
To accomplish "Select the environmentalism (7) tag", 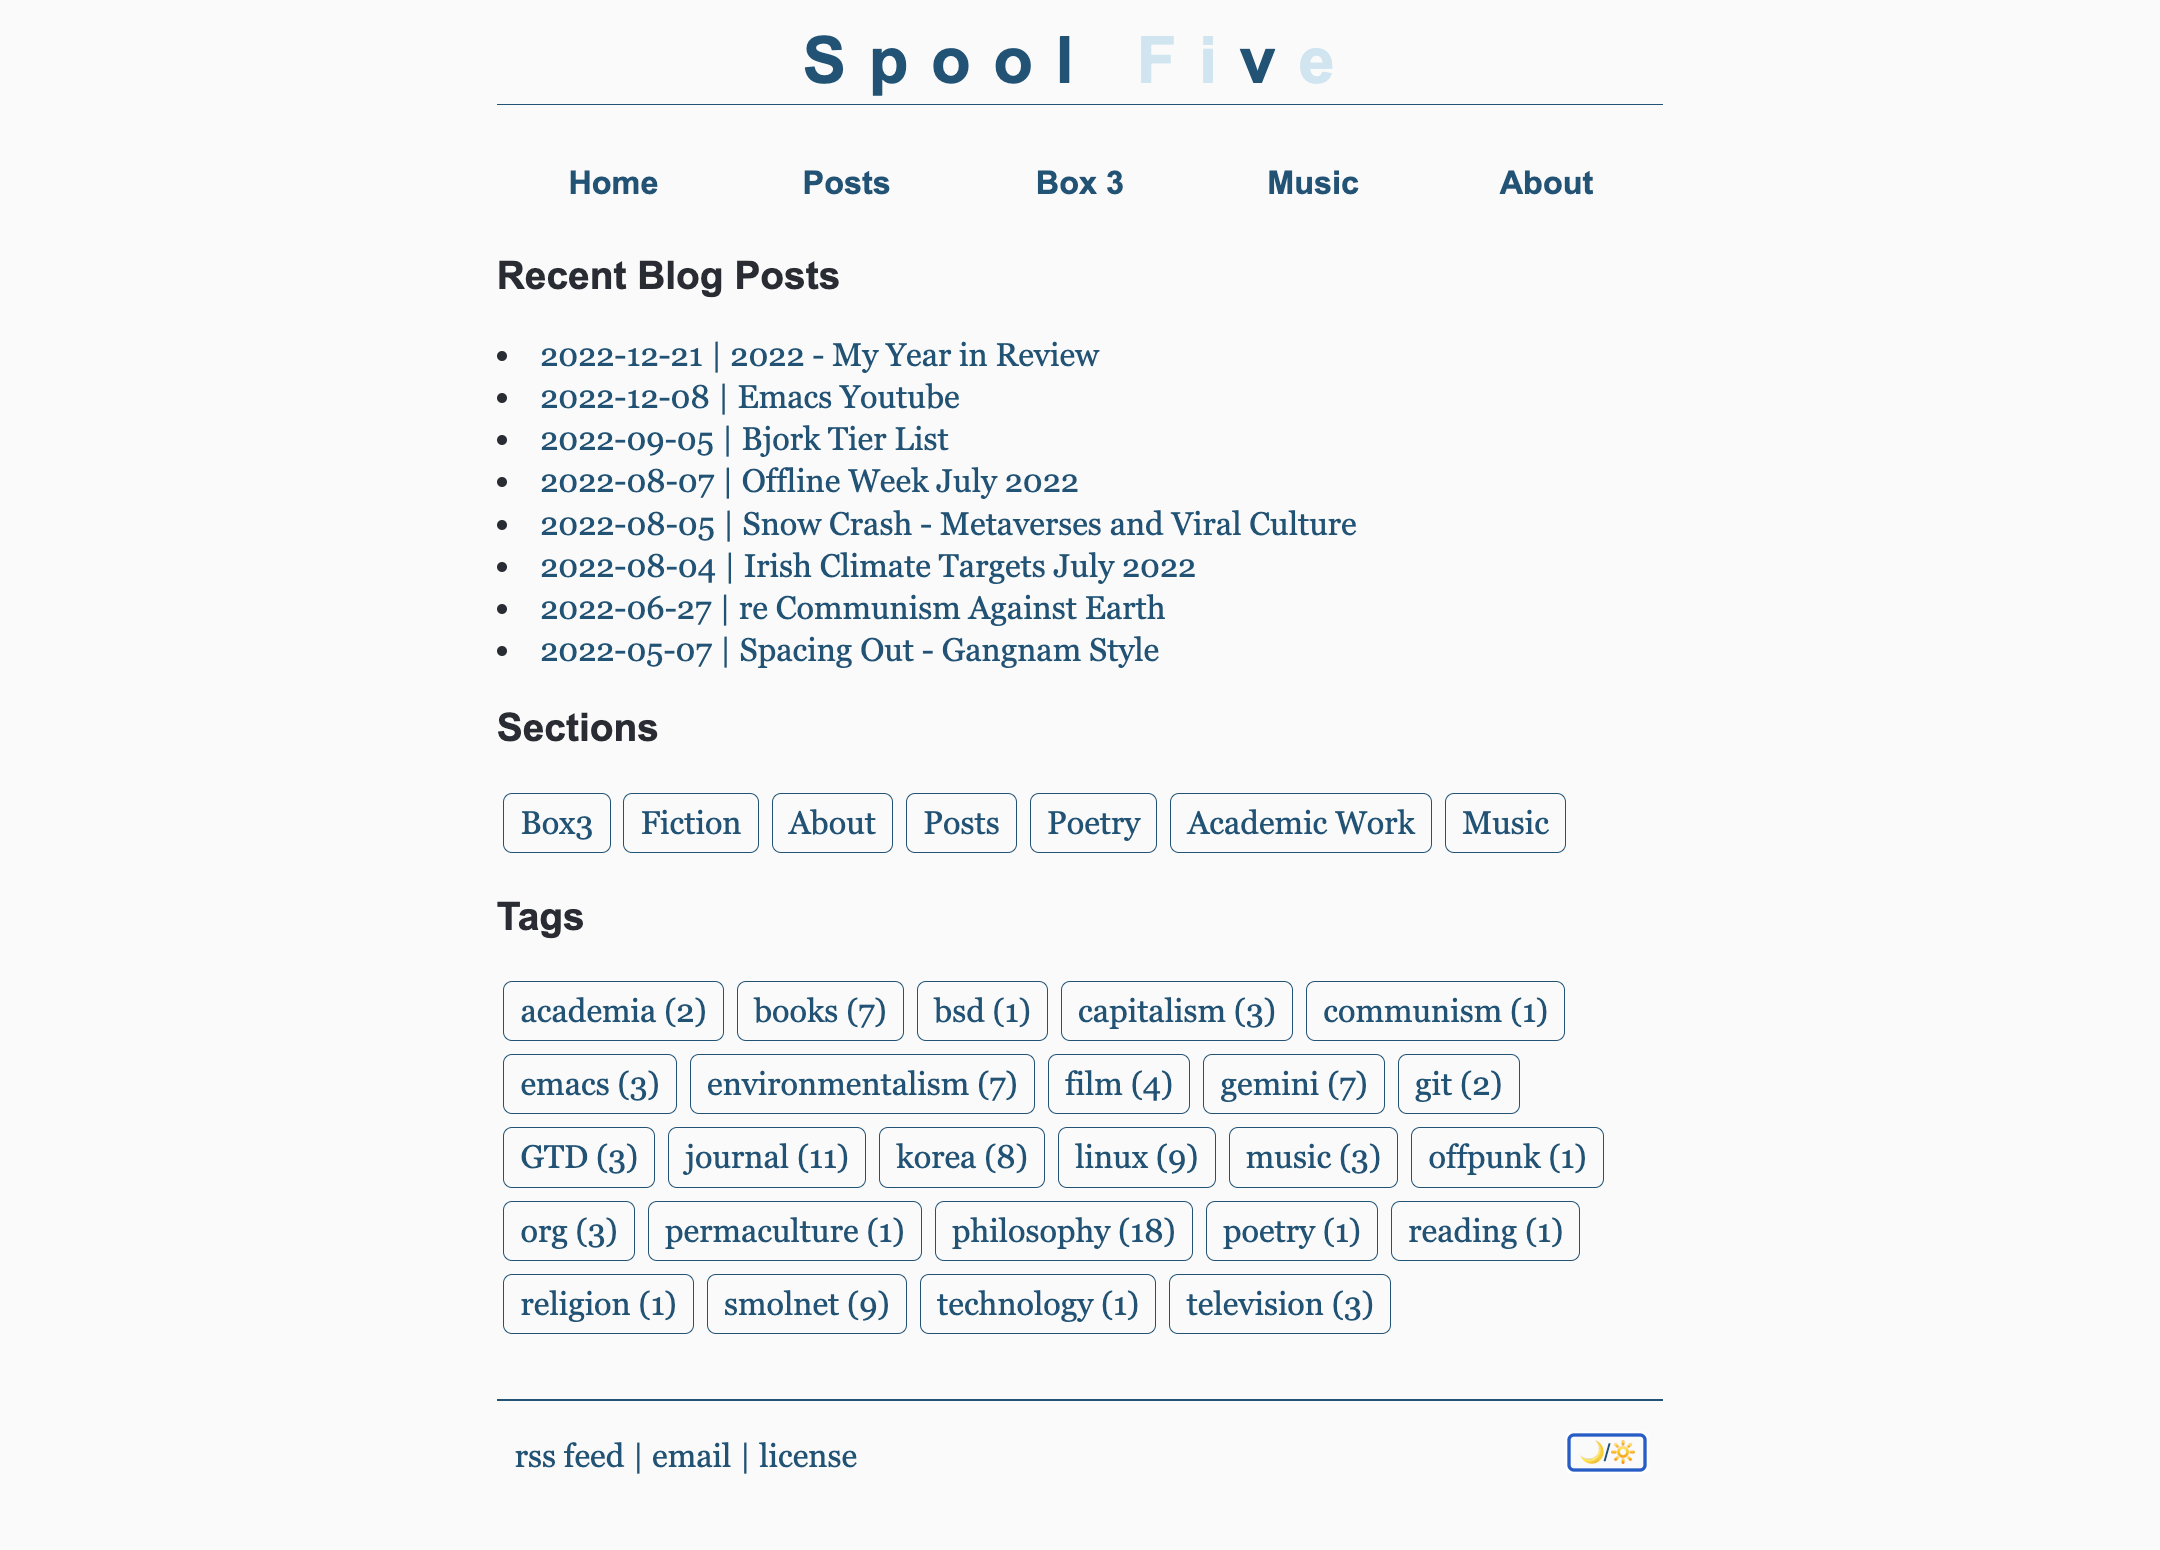I will (861, 1084).
